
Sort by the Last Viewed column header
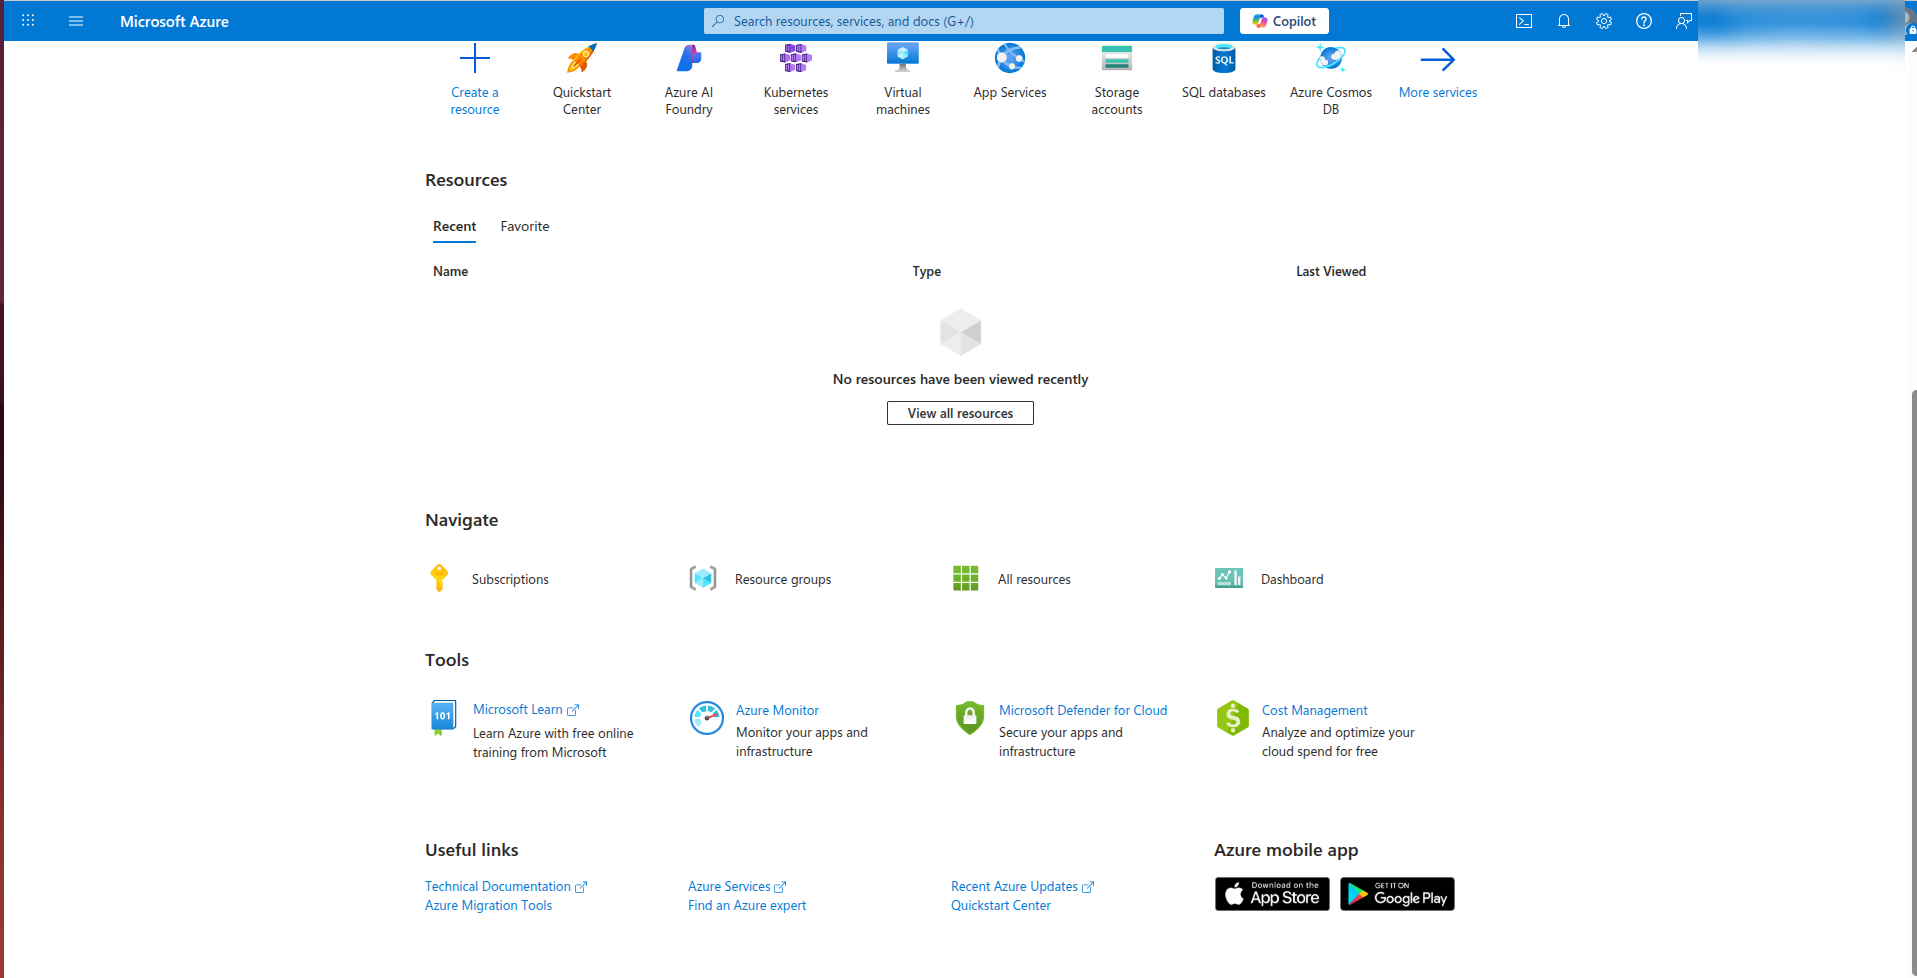pyautogui.click(x=1331, y=272)
